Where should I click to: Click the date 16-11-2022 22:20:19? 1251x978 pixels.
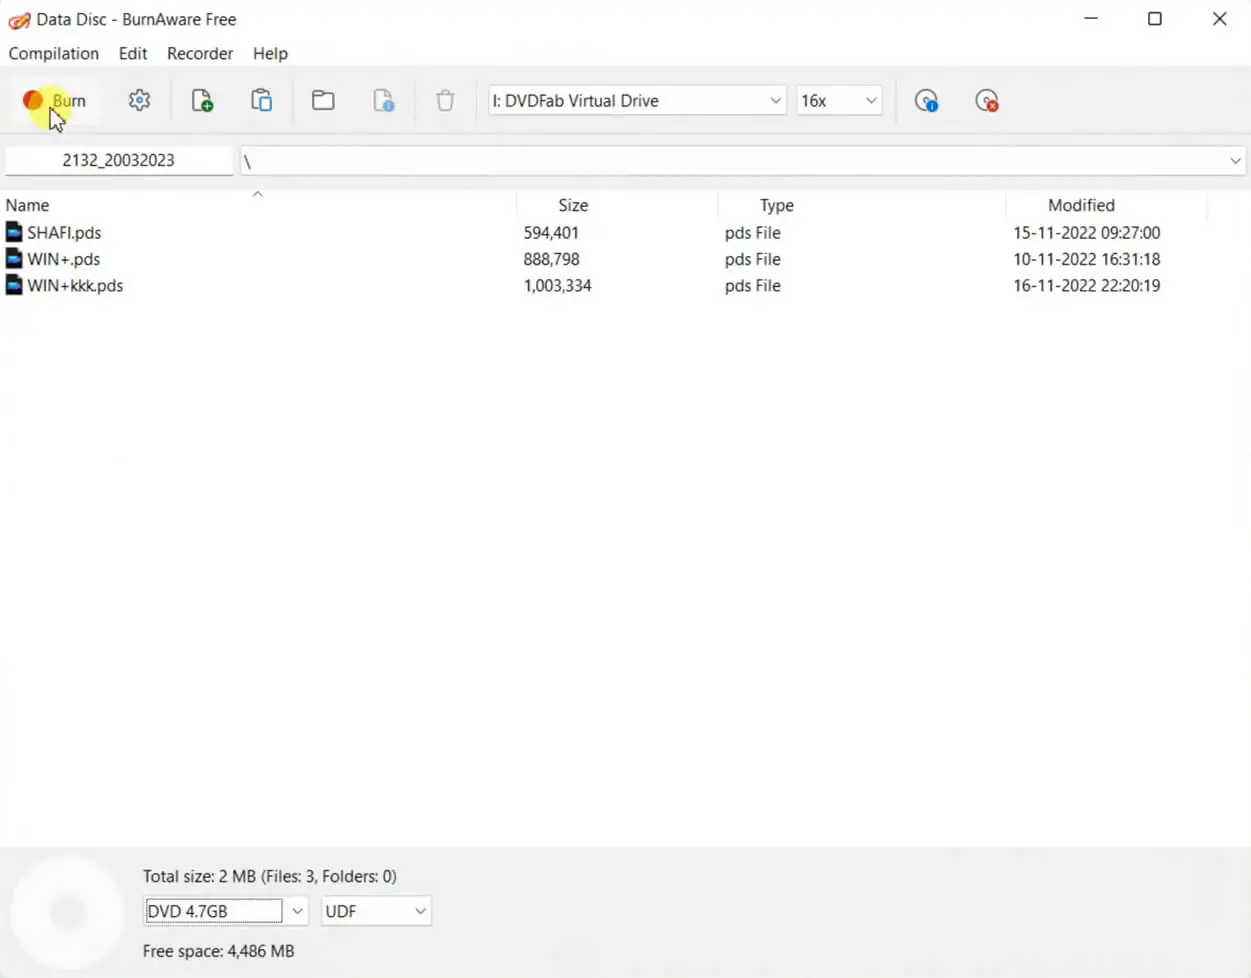pyautogui.click(x=1087, y=285)
